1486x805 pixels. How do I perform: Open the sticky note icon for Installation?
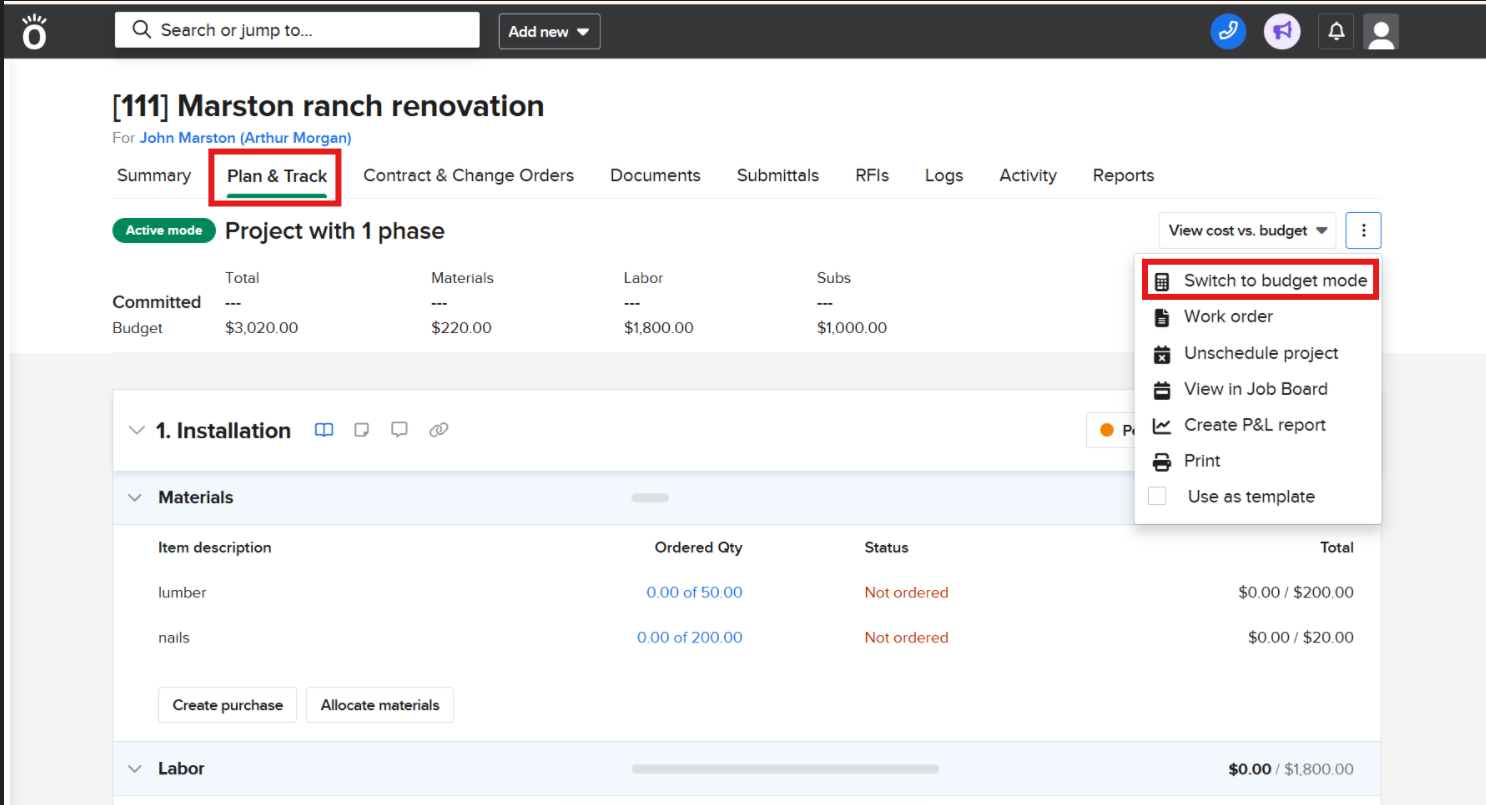(362, 430)
